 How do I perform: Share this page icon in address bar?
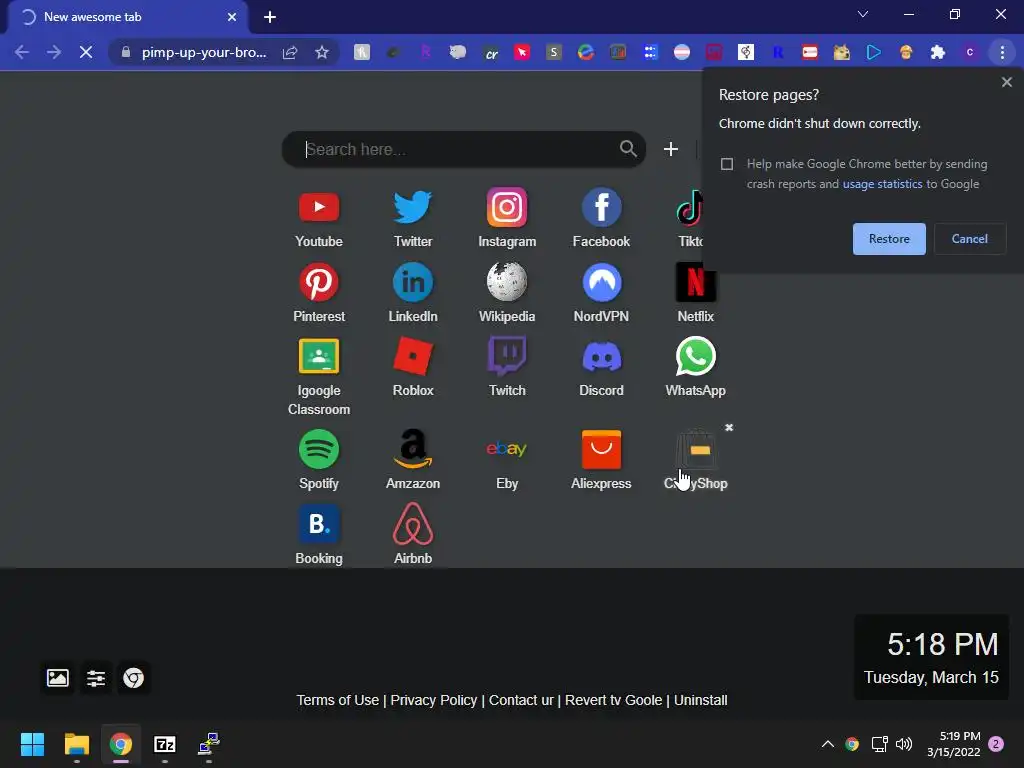pos(290,52)
